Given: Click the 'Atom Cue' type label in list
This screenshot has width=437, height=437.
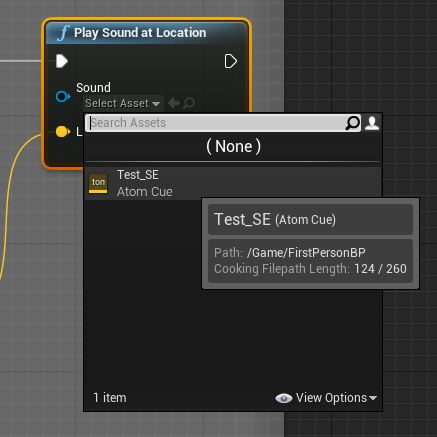Looking at the screenshot, I should 145,192.
